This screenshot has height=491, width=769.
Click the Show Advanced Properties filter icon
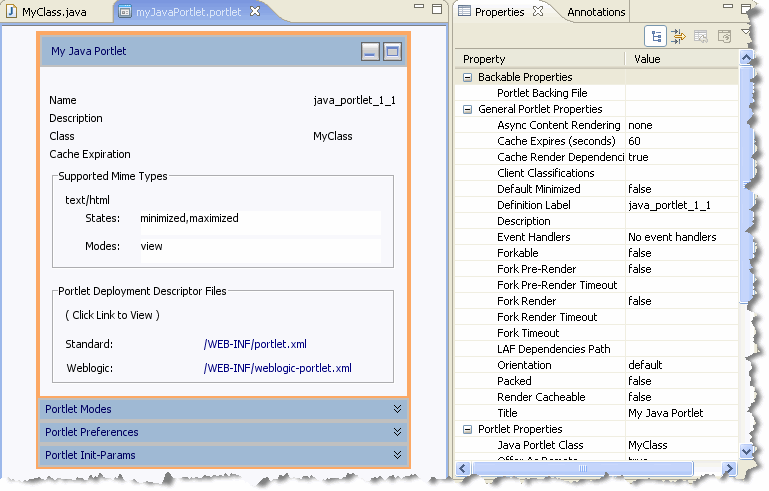678,36
